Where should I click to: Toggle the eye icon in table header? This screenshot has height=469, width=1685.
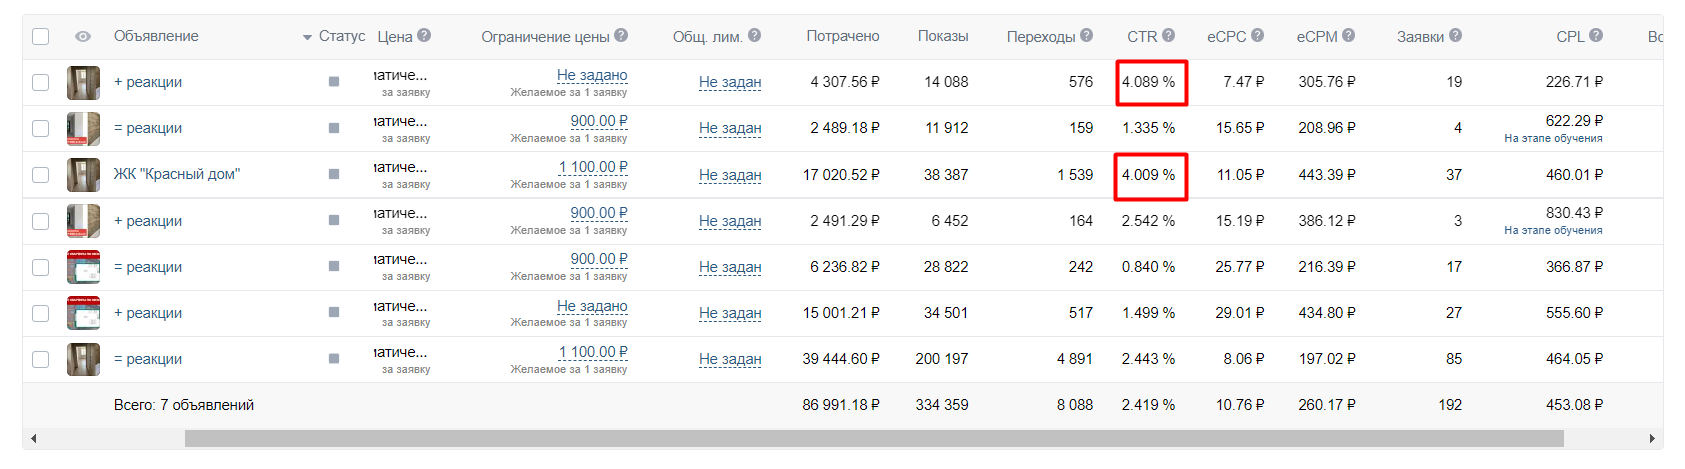tap(83, 36)
